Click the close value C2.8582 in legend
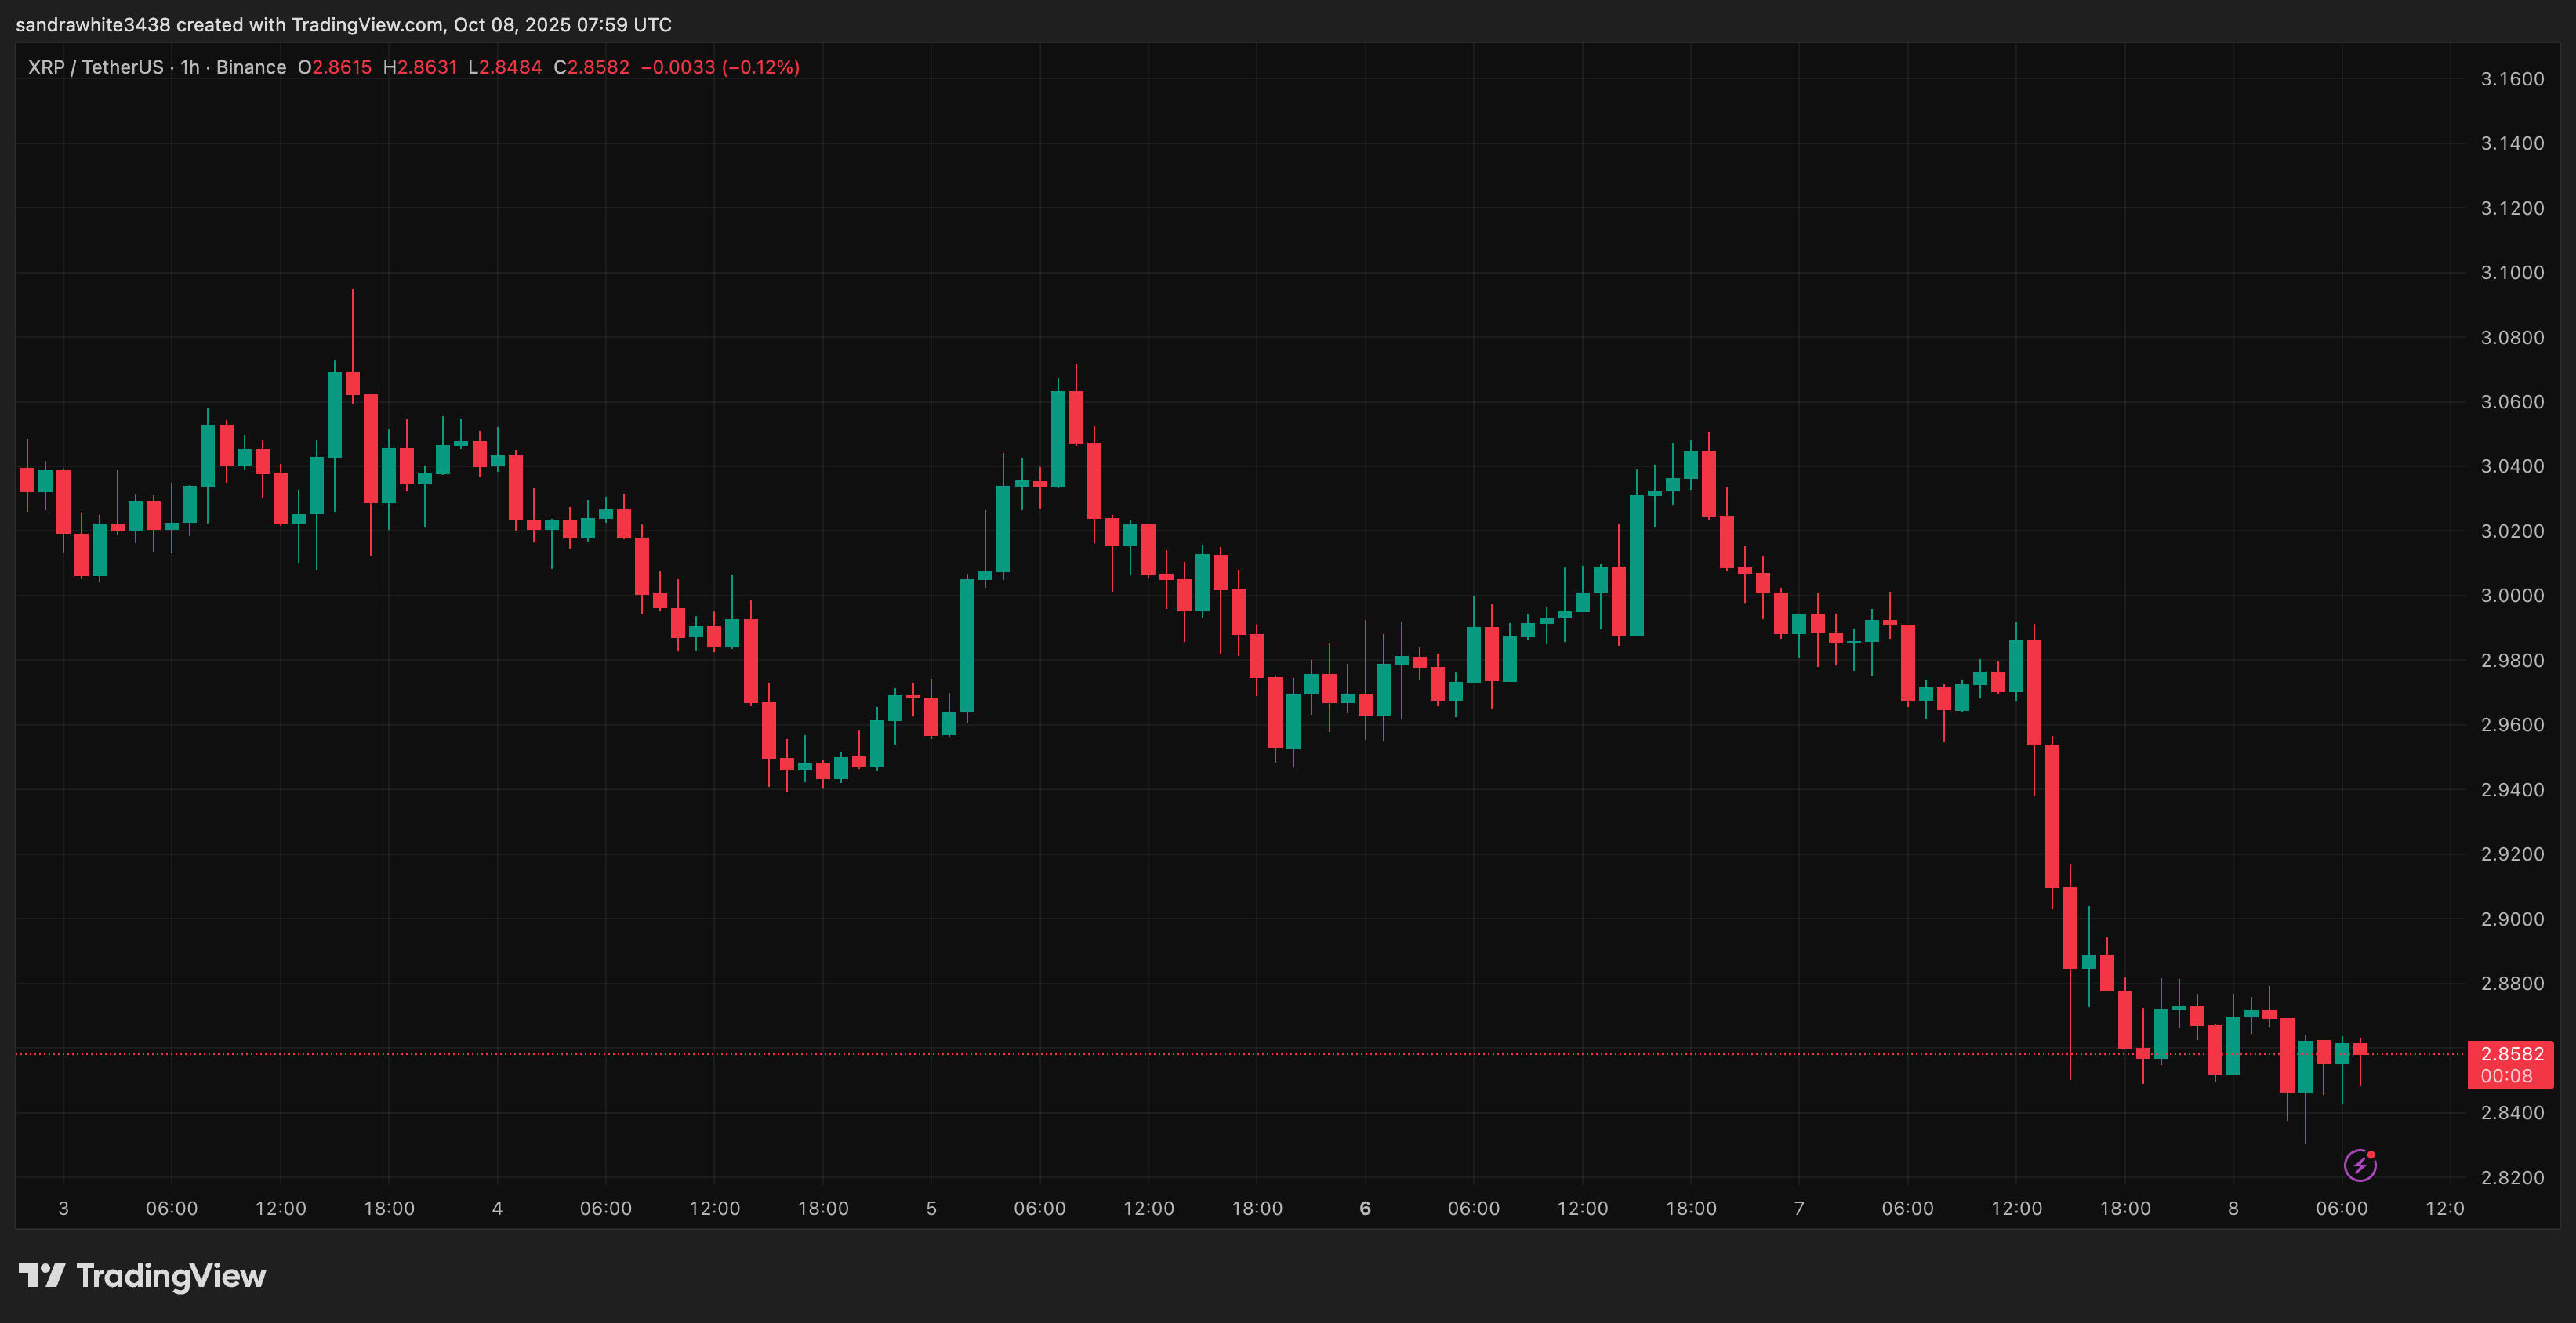Viewport: 2576px width, 1323px height. point(592,67)
